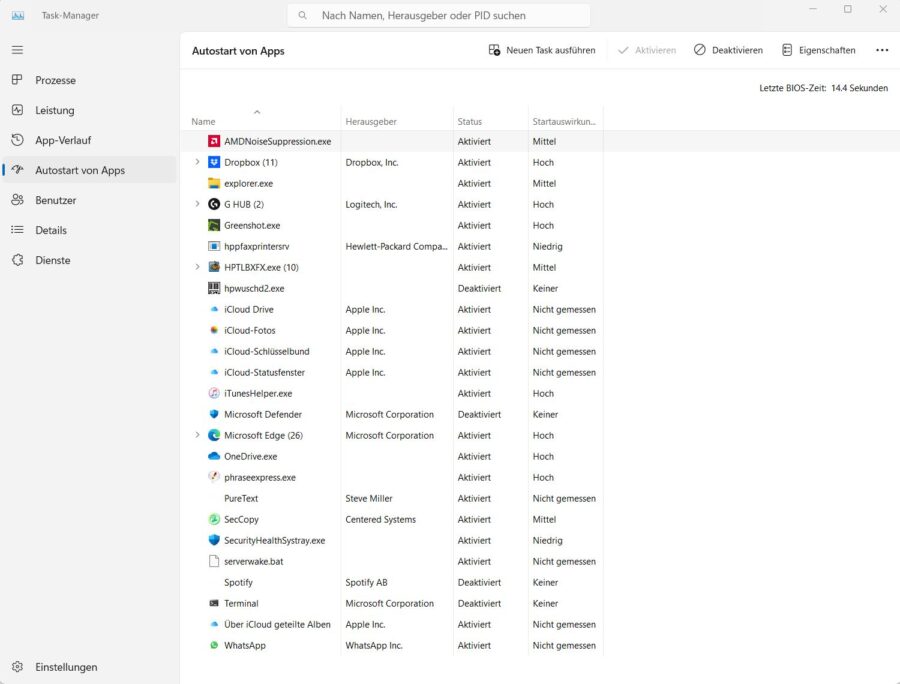This screenshot has width=900, height=684.
Task: Click the iCloud-Schlüsselbund icon
Action: (214, 351)
